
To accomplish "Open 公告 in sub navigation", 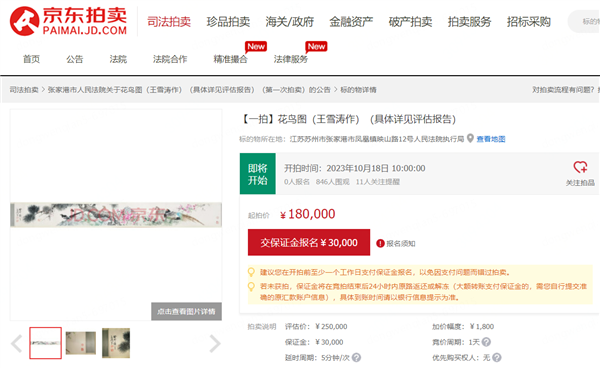I will [75, 59].
